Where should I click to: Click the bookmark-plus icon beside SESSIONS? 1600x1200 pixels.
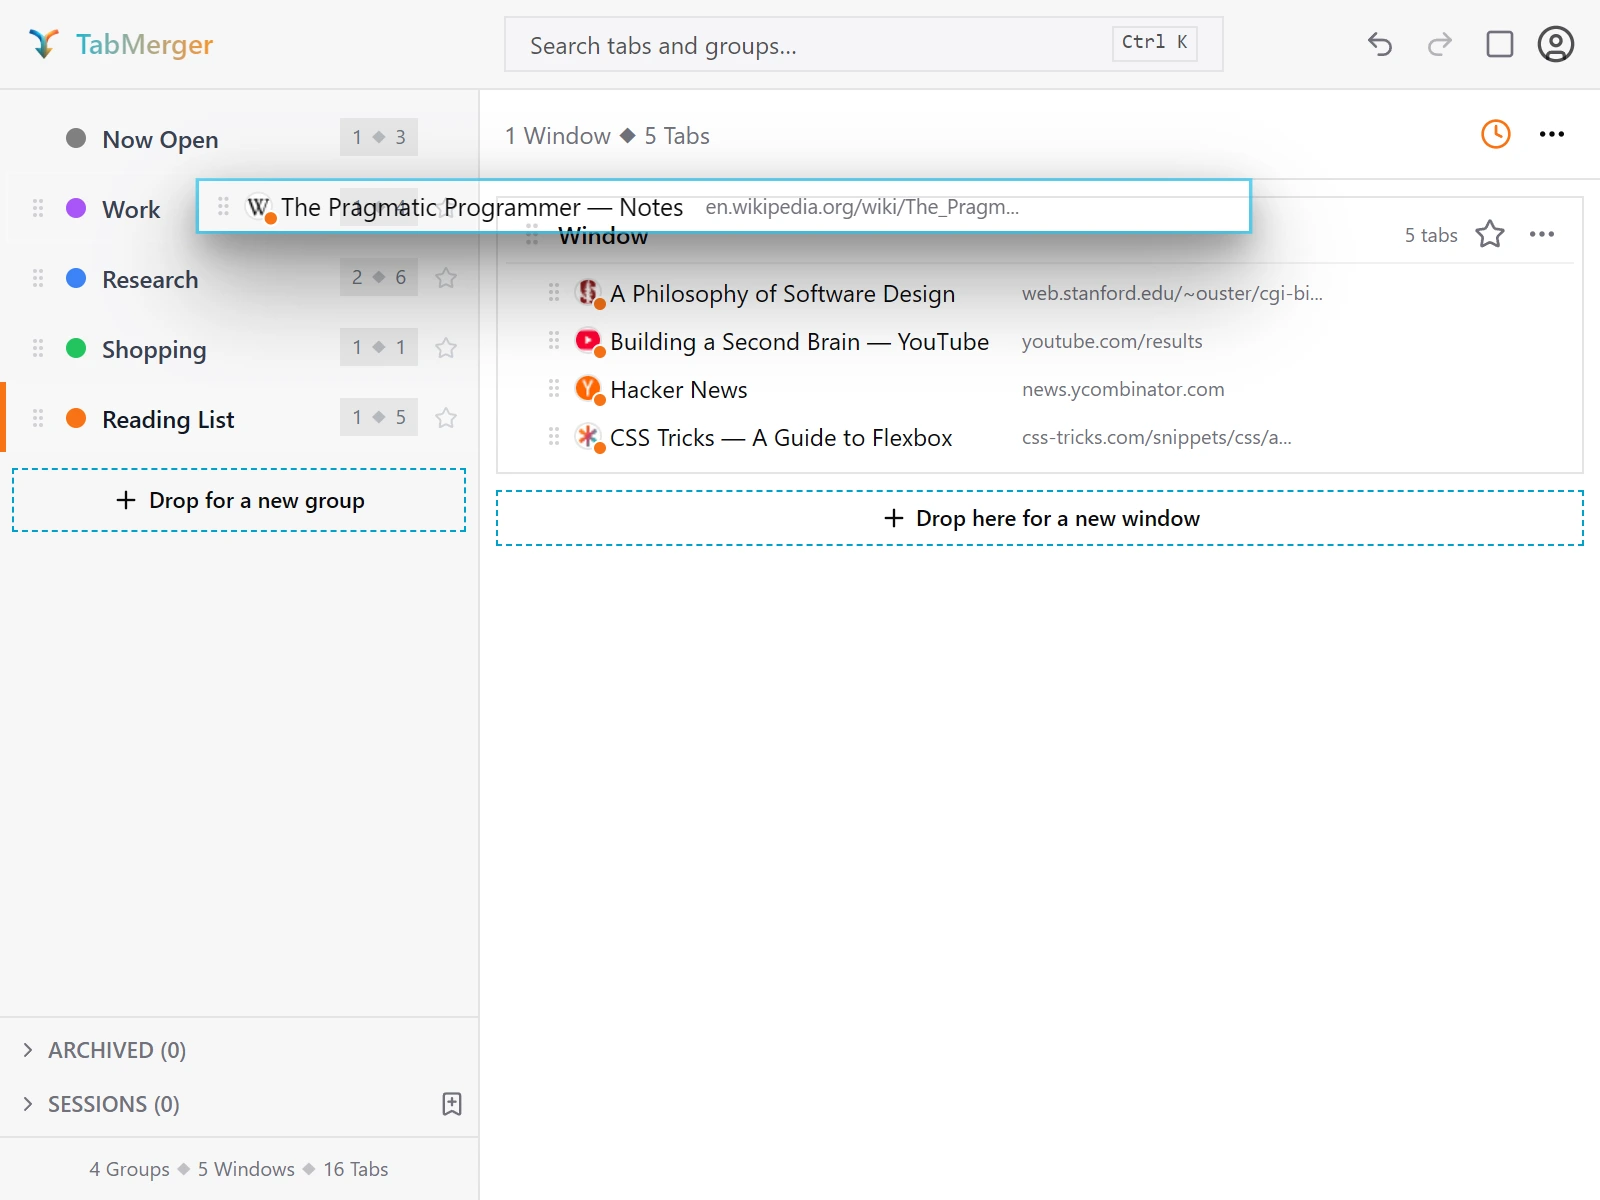click(452, 1104)
